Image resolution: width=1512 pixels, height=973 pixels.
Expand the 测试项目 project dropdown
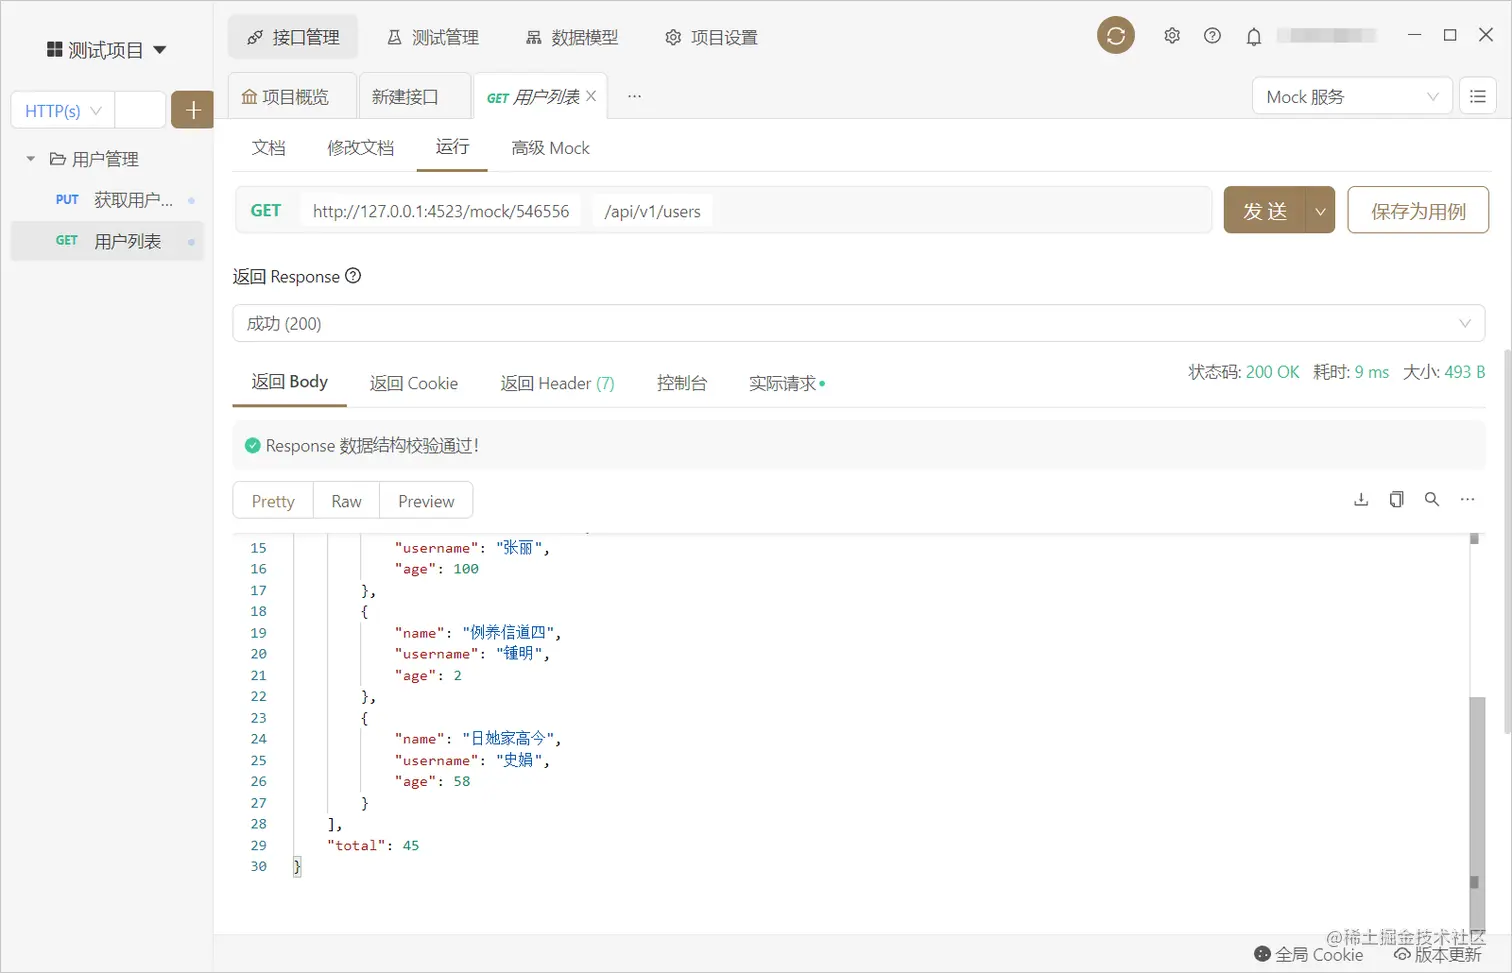pos(160,50)
